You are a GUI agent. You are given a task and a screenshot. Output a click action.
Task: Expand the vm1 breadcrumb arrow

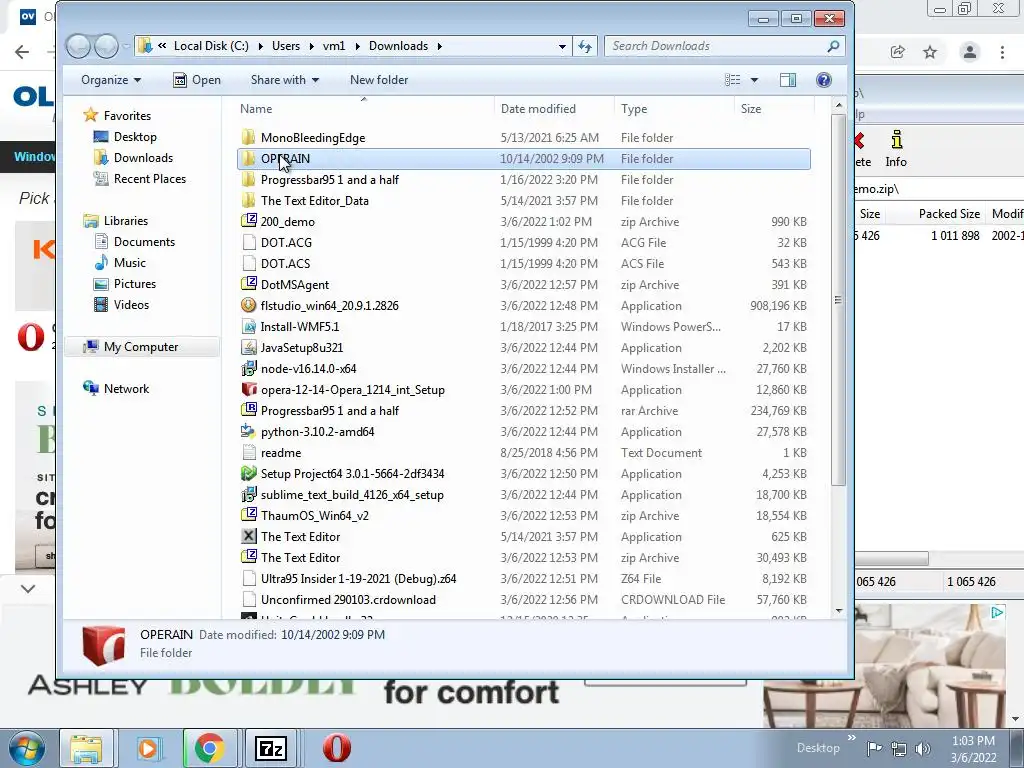point(357,46)
